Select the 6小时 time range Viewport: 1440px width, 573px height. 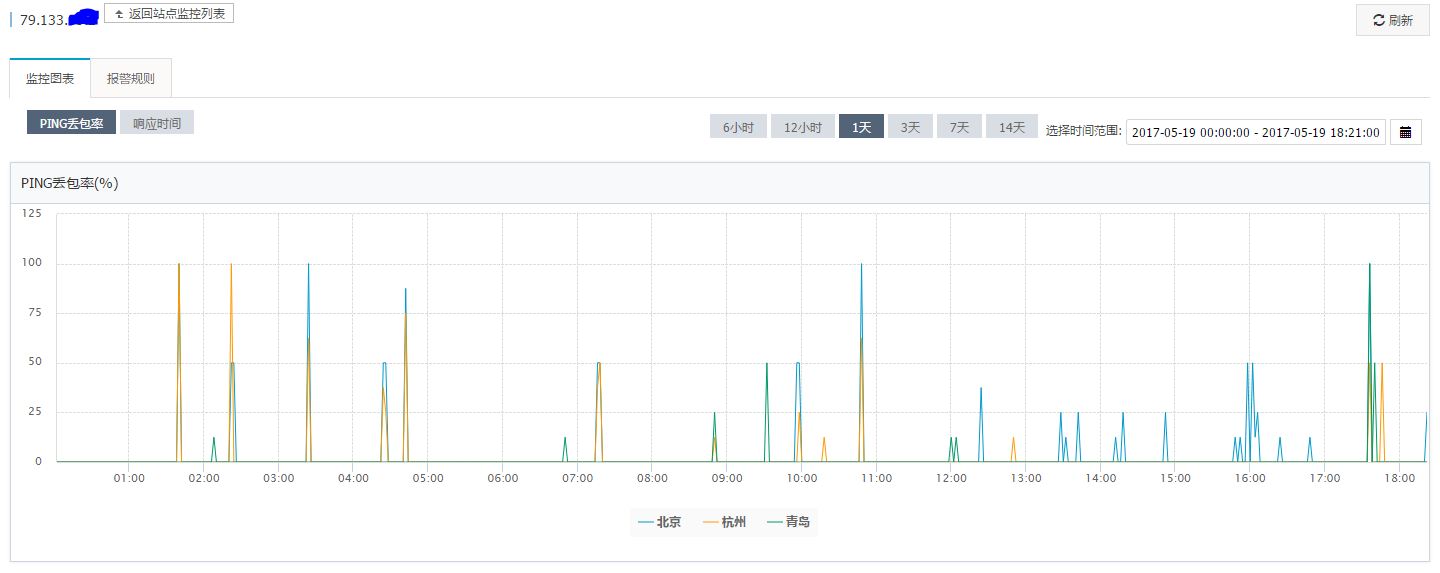tap(738, 127)
